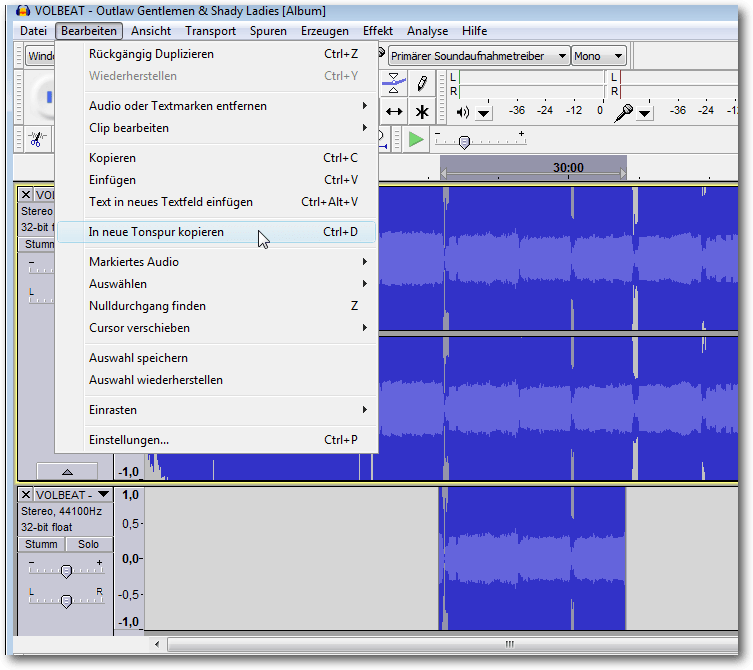Viewport: 753px width, 670px height.
Task: Select the Time Shift arrow tool
Action: point(394,112)
